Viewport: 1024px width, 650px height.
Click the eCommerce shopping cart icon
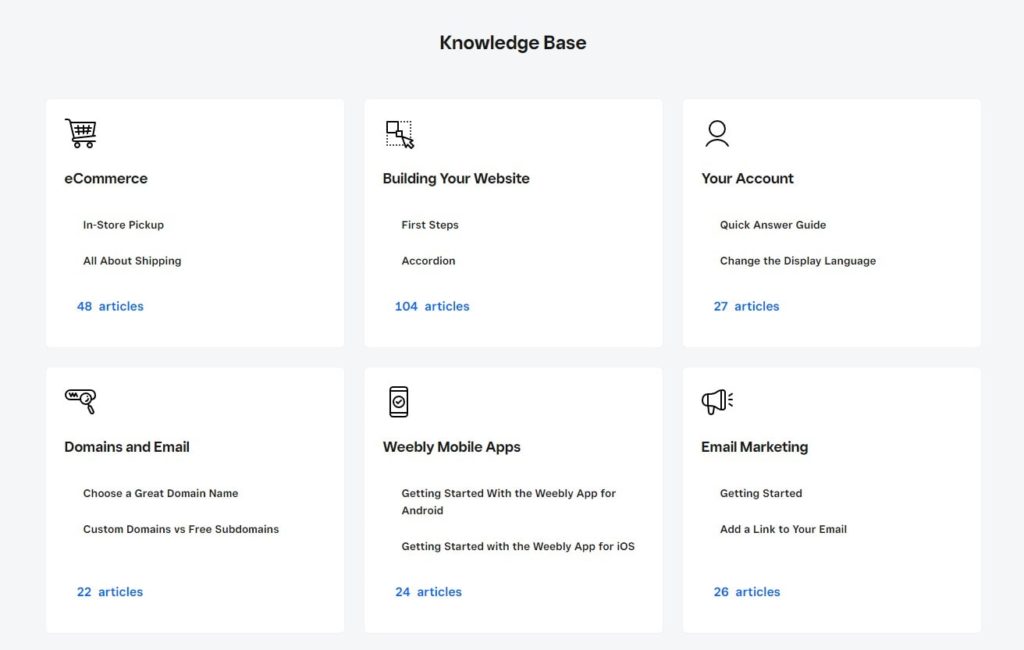pyautogui.click(x=81, y=133)
